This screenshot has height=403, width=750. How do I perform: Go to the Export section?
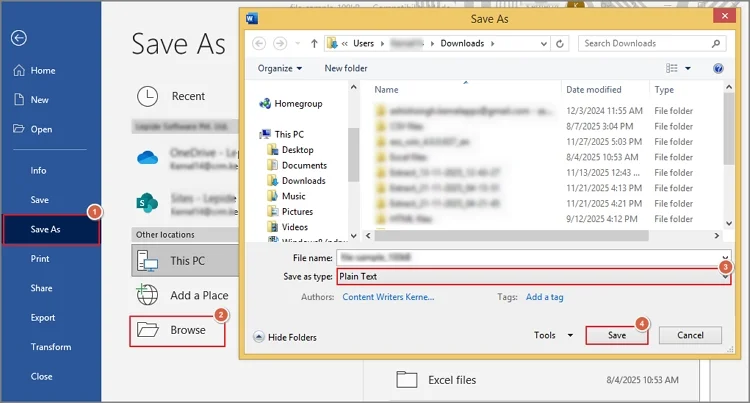pos(43,317)
